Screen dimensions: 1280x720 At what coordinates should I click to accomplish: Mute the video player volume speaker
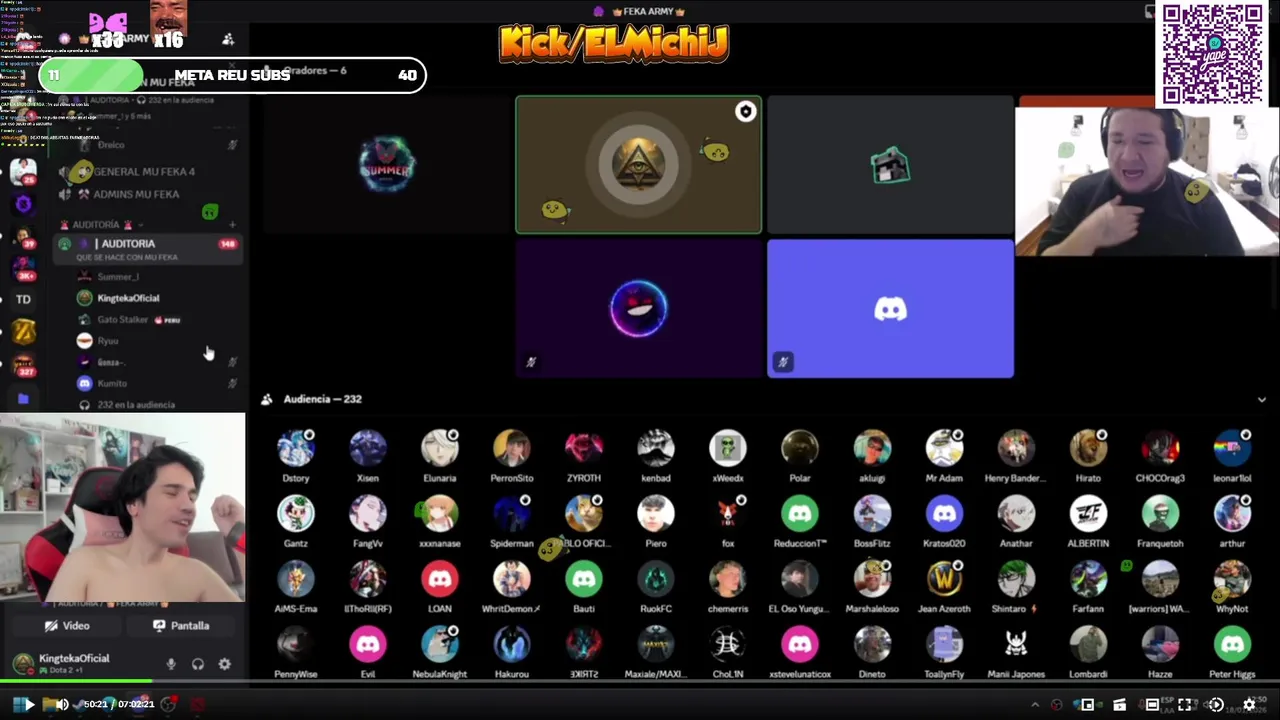pyautogui.click(x=62, y=704)
